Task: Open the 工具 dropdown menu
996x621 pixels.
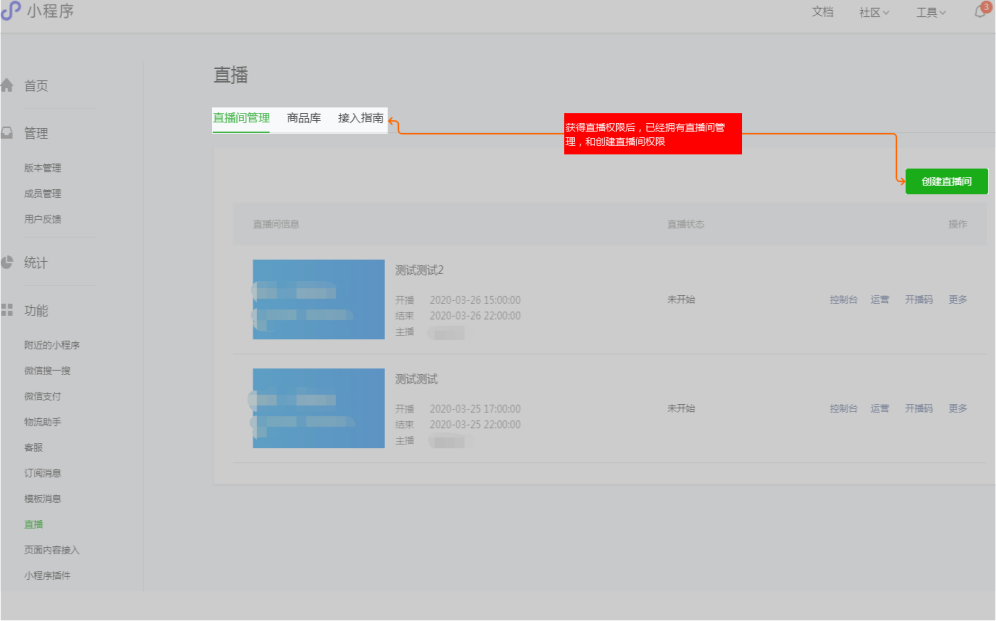Action: (928, 13)
